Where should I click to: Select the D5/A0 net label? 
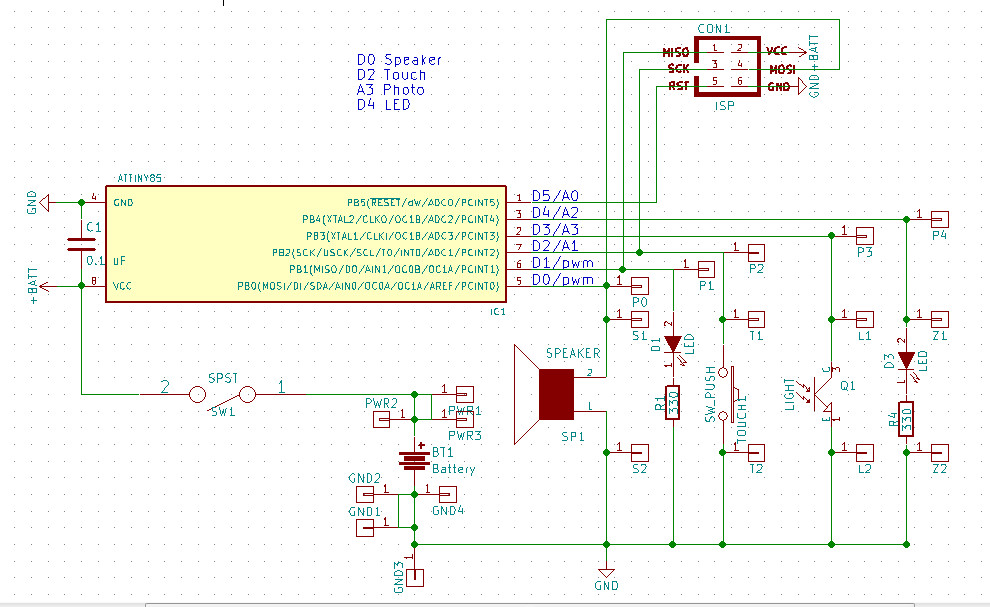[x=556, y=196]
